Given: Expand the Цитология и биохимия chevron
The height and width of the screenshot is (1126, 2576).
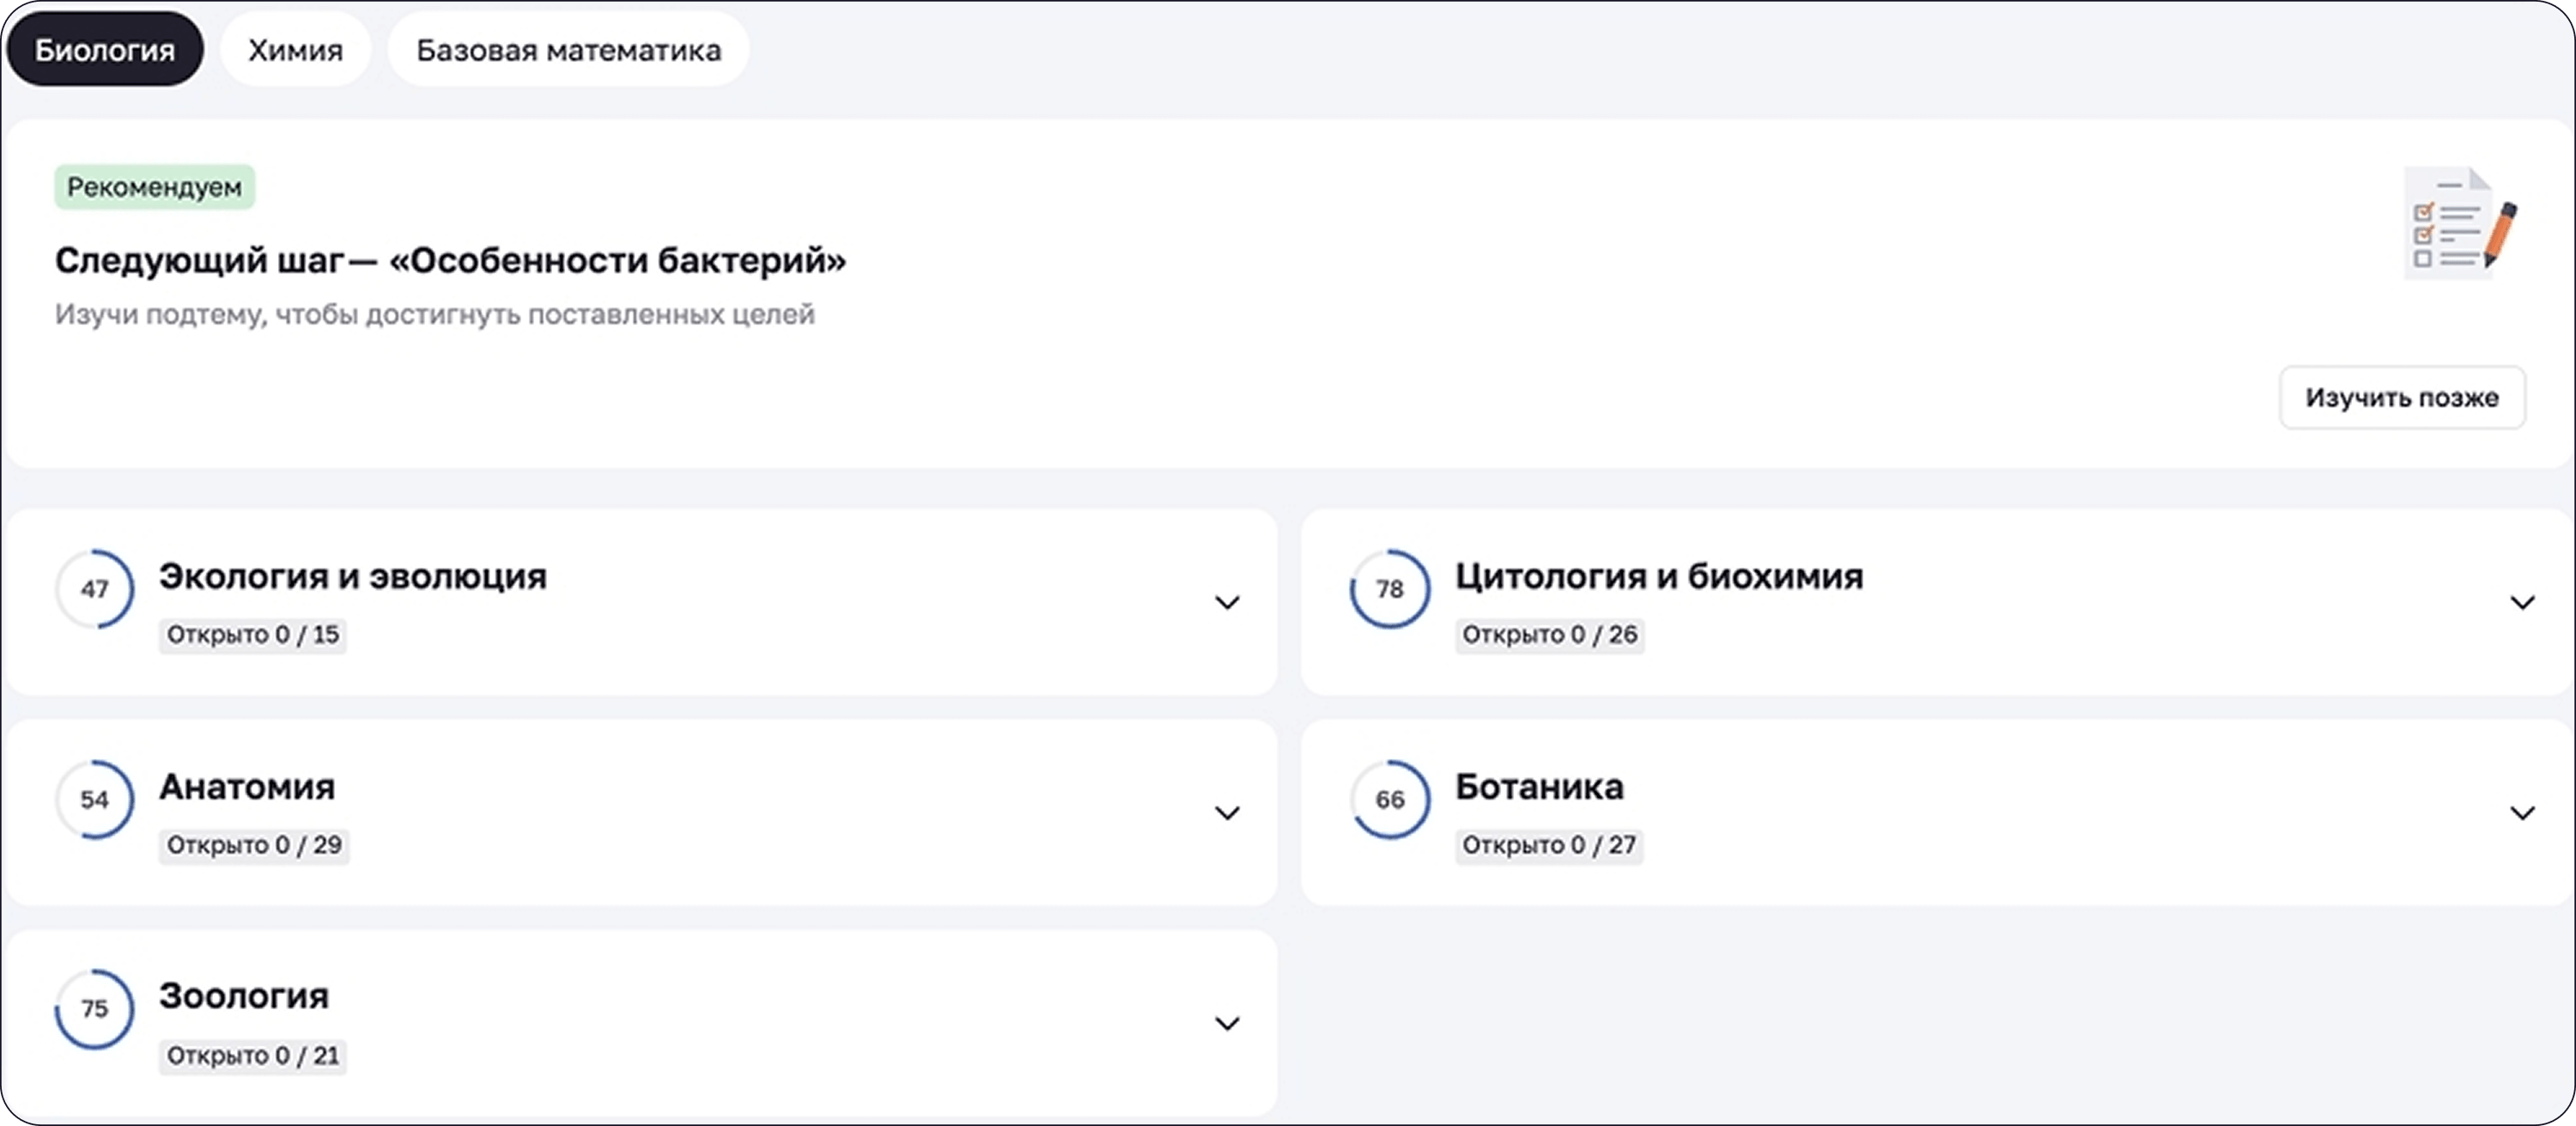Looking at the screenshot, I should point(2522,602).
